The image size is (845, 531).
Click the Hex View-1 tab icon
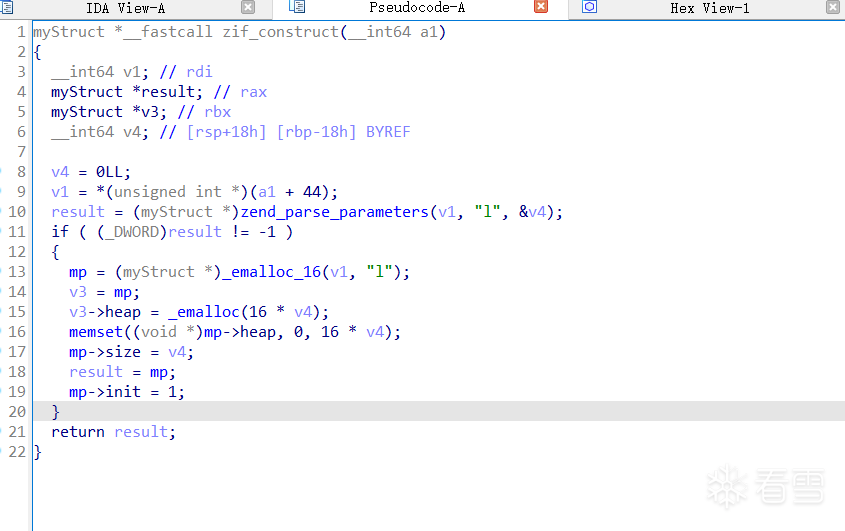(x=590, y=6)
